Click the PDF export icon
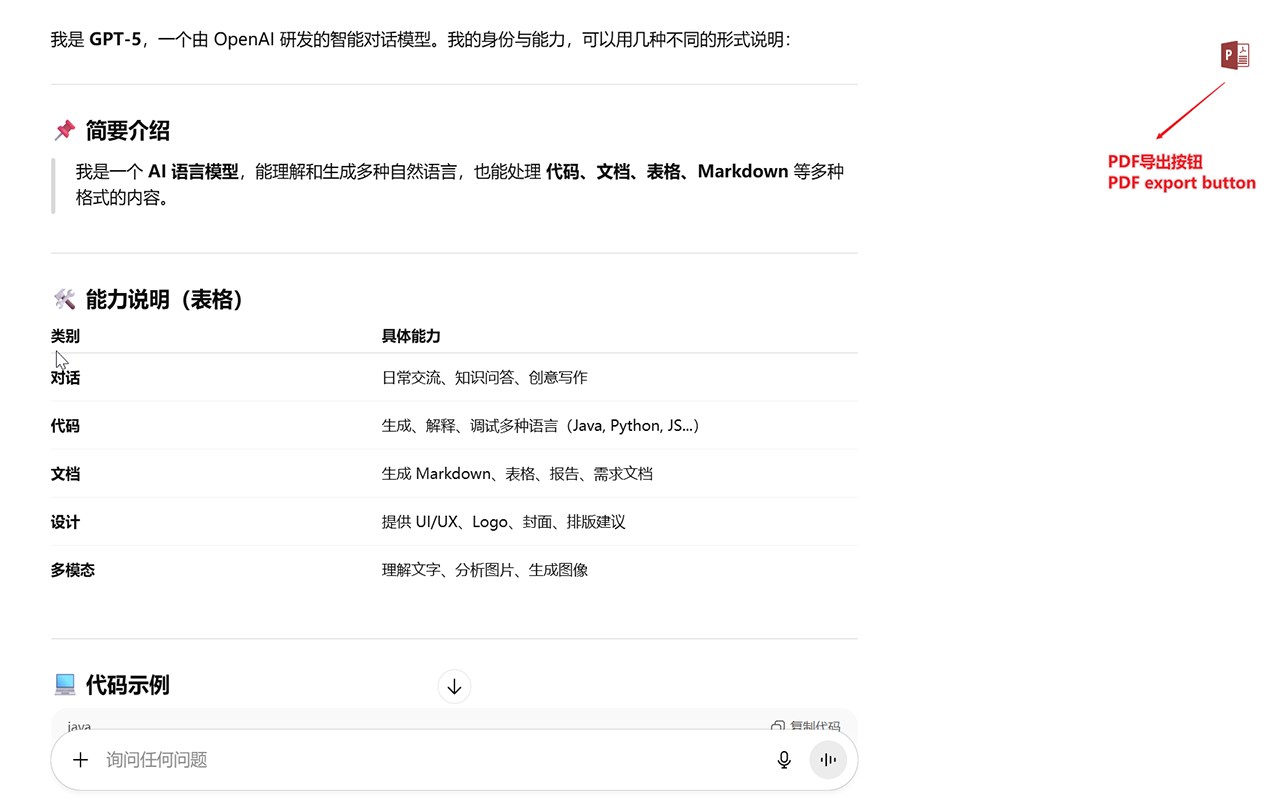 (1236, 55)
